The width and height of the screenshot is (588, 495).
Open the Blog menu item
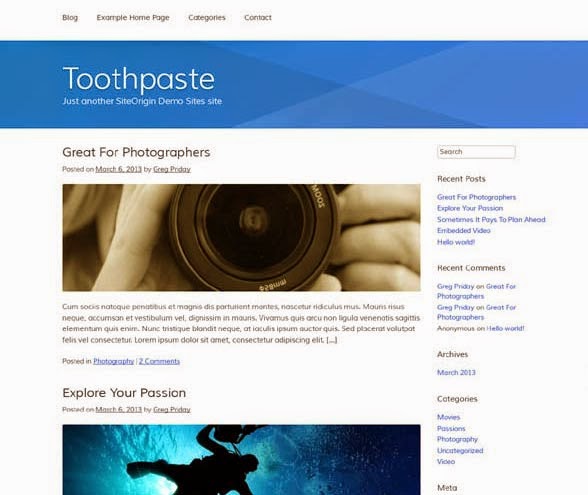point(70,18)
